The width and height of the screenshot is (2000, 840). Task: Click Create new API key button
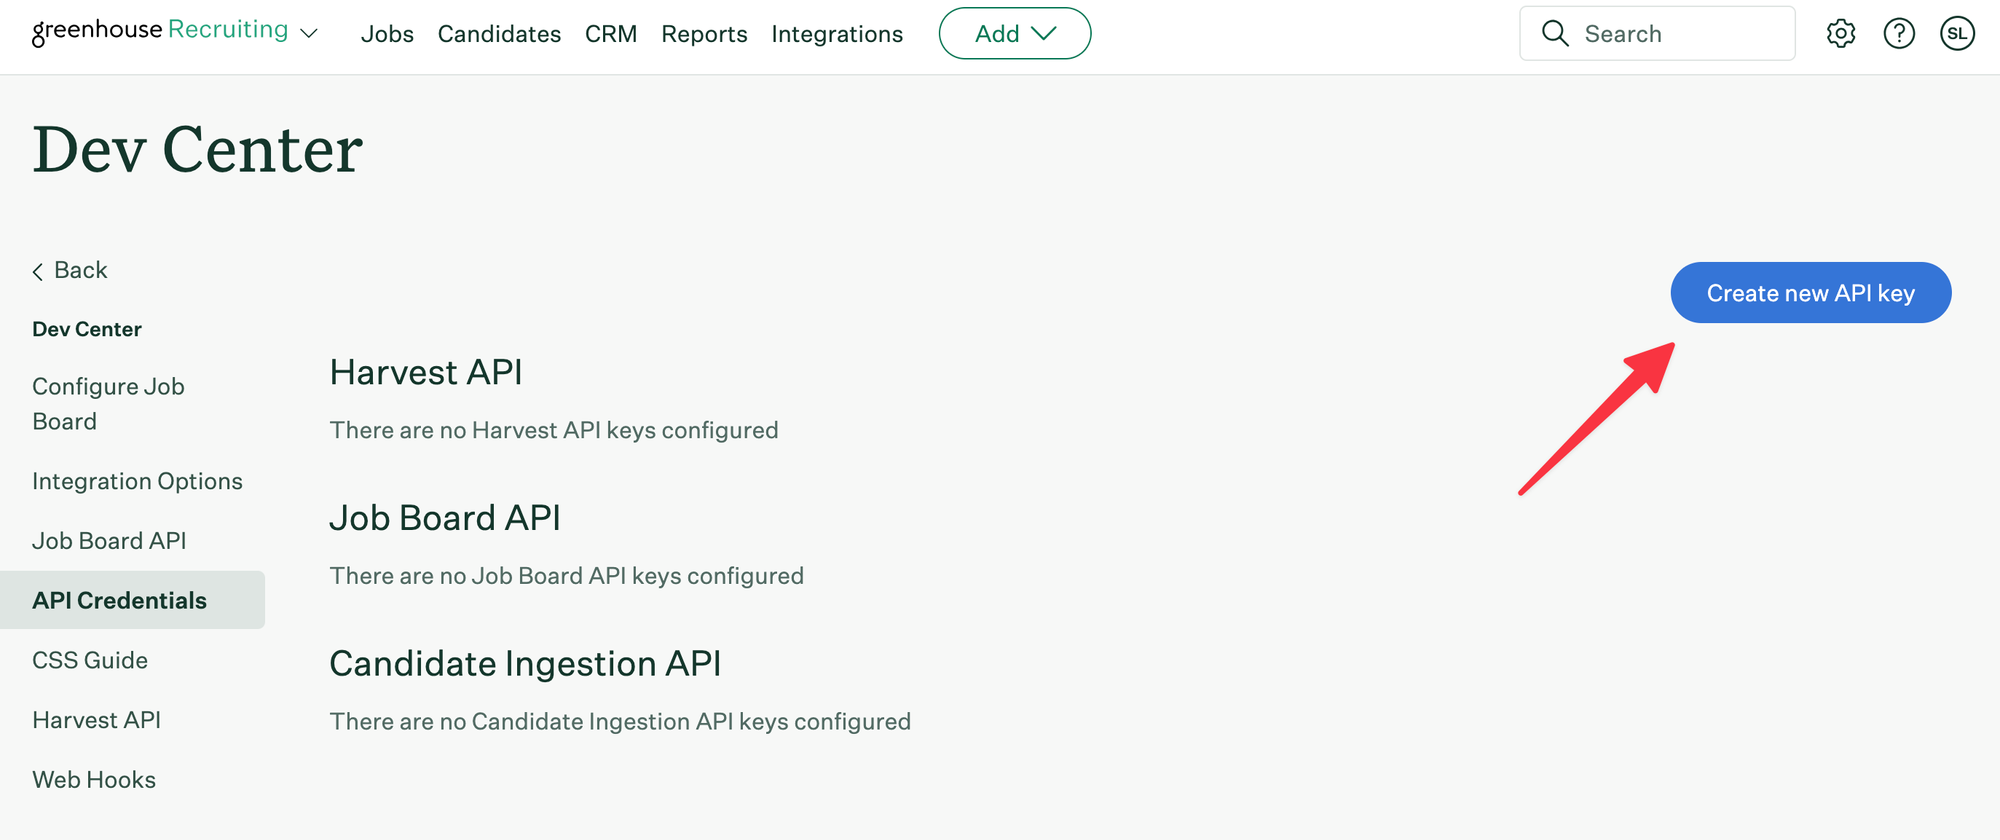tap(1810, 292)
